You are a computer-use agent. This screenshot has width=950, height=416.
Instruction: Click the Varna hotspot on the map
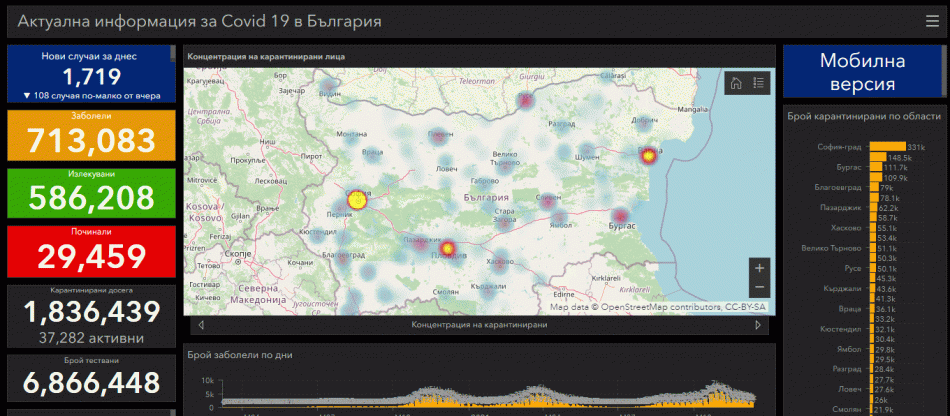[649, 156]
